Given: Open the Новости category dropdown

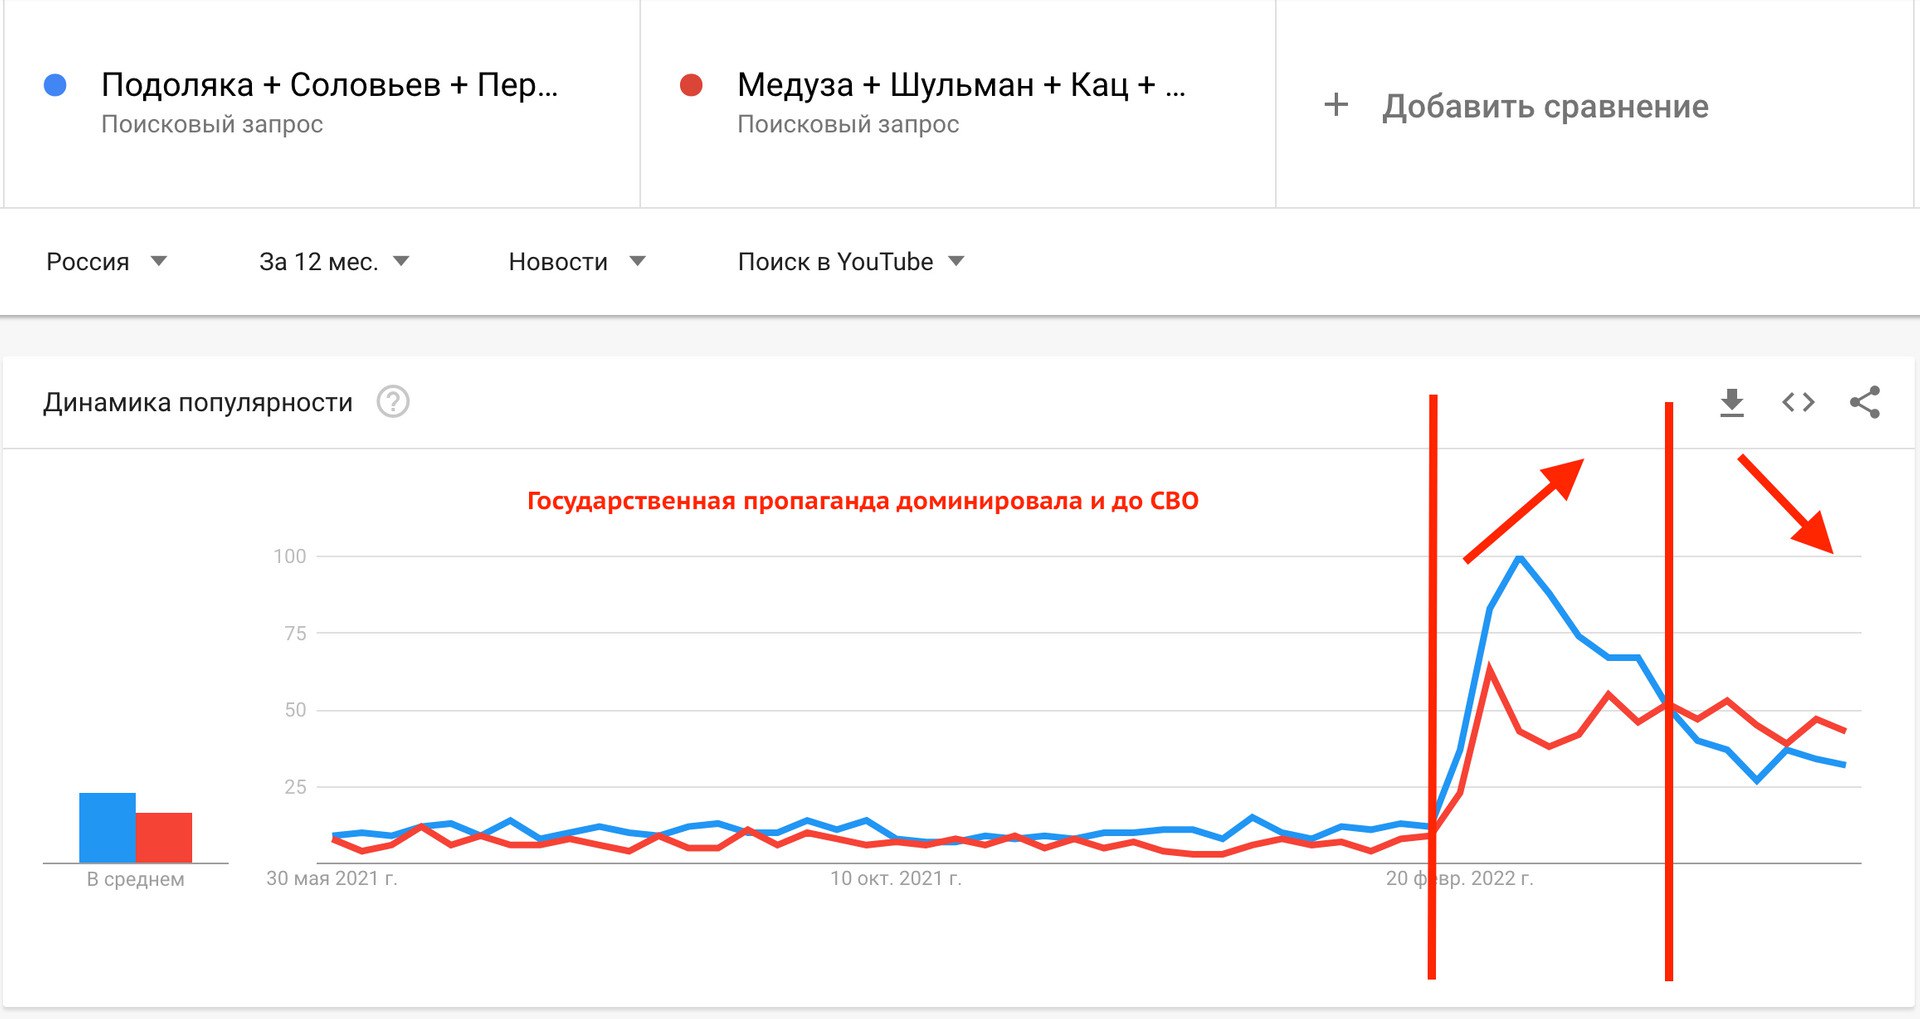Looking at the screenshot, I should pos(575,261).
